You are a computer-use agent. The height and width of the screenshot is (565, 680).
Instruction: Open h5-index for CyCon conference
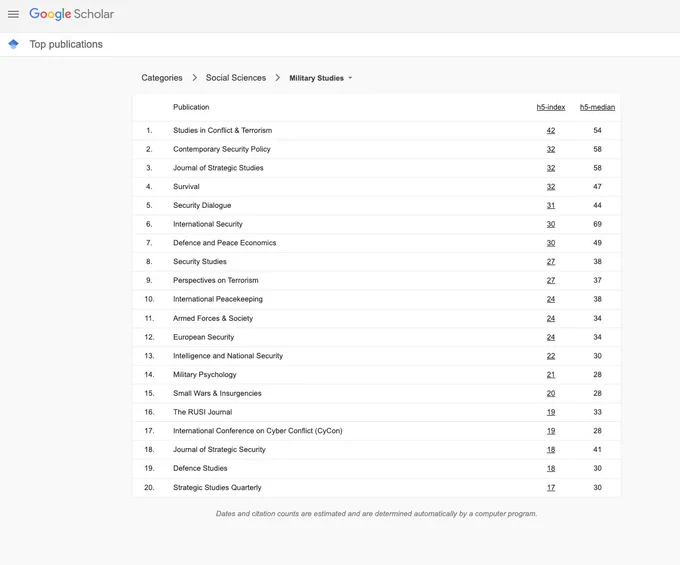(x=551, y=431)
